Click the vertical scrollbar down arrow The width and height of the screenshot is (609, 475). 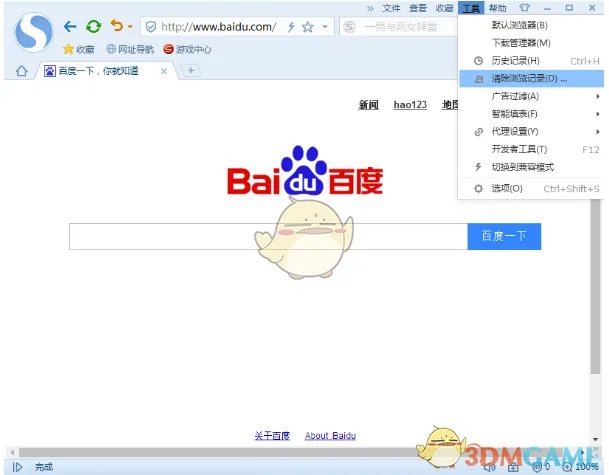click(595, 439)
